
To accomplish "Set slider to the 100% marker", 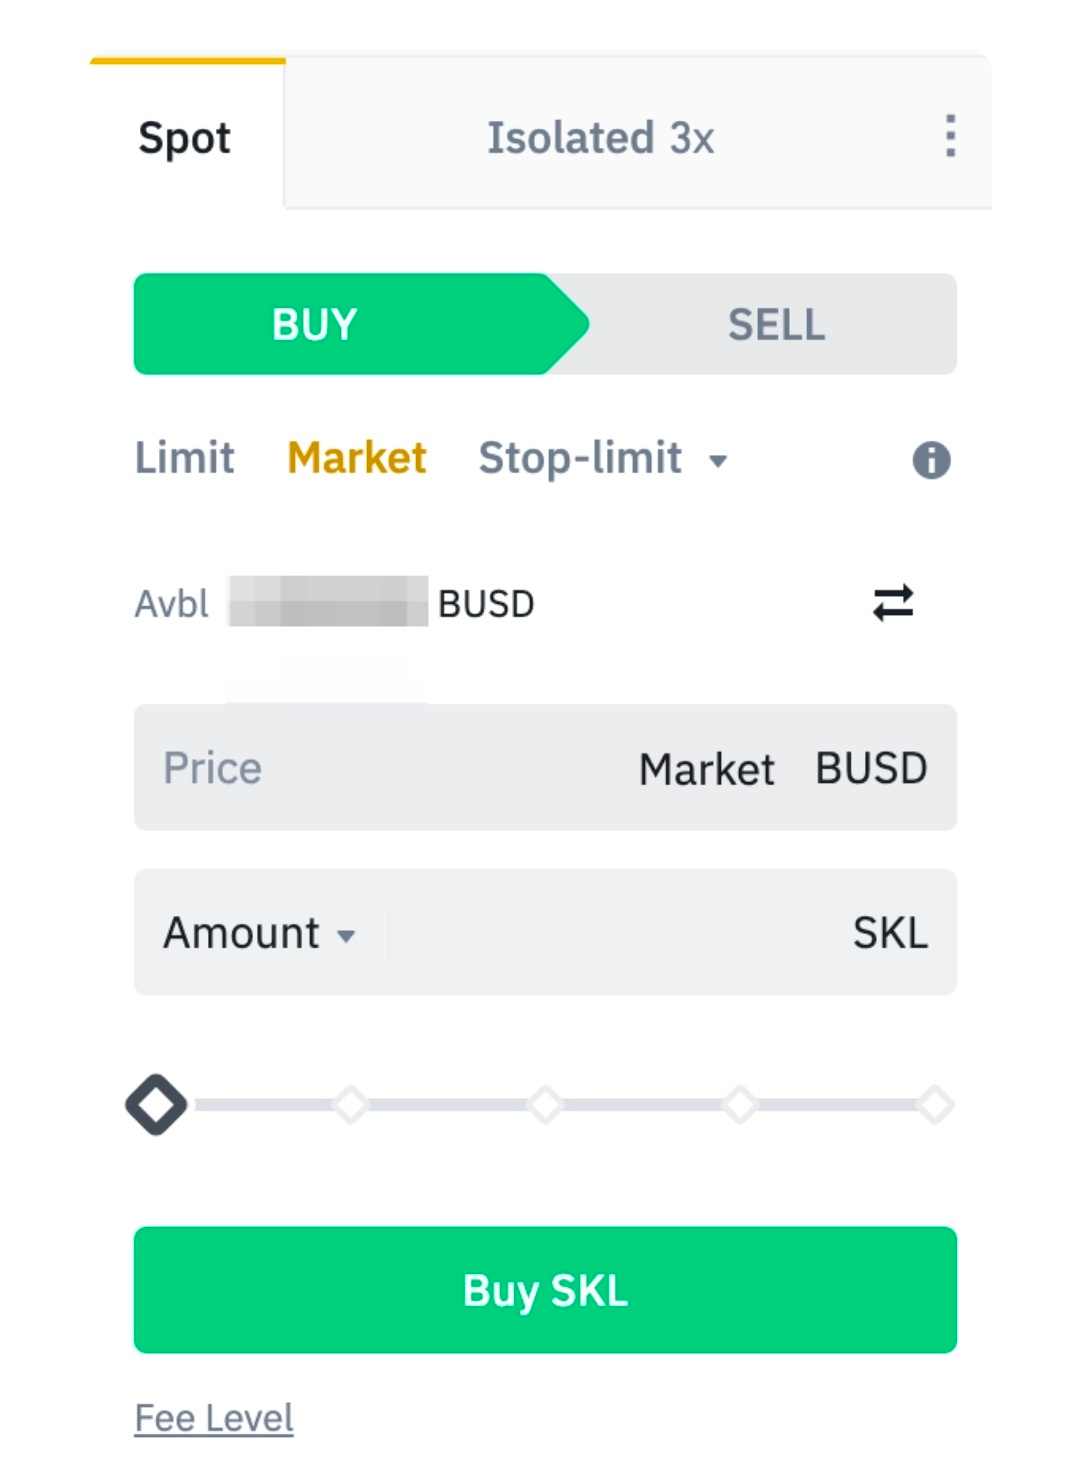I will (935, 1105).
